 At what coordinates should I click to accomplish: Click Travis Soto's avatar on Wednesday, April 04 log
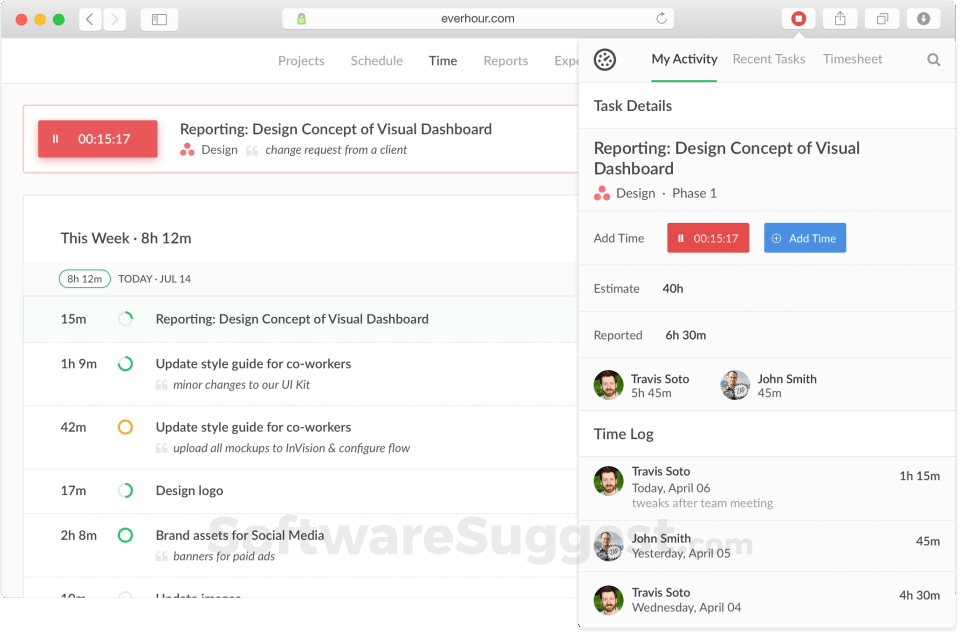coord(609,600)
